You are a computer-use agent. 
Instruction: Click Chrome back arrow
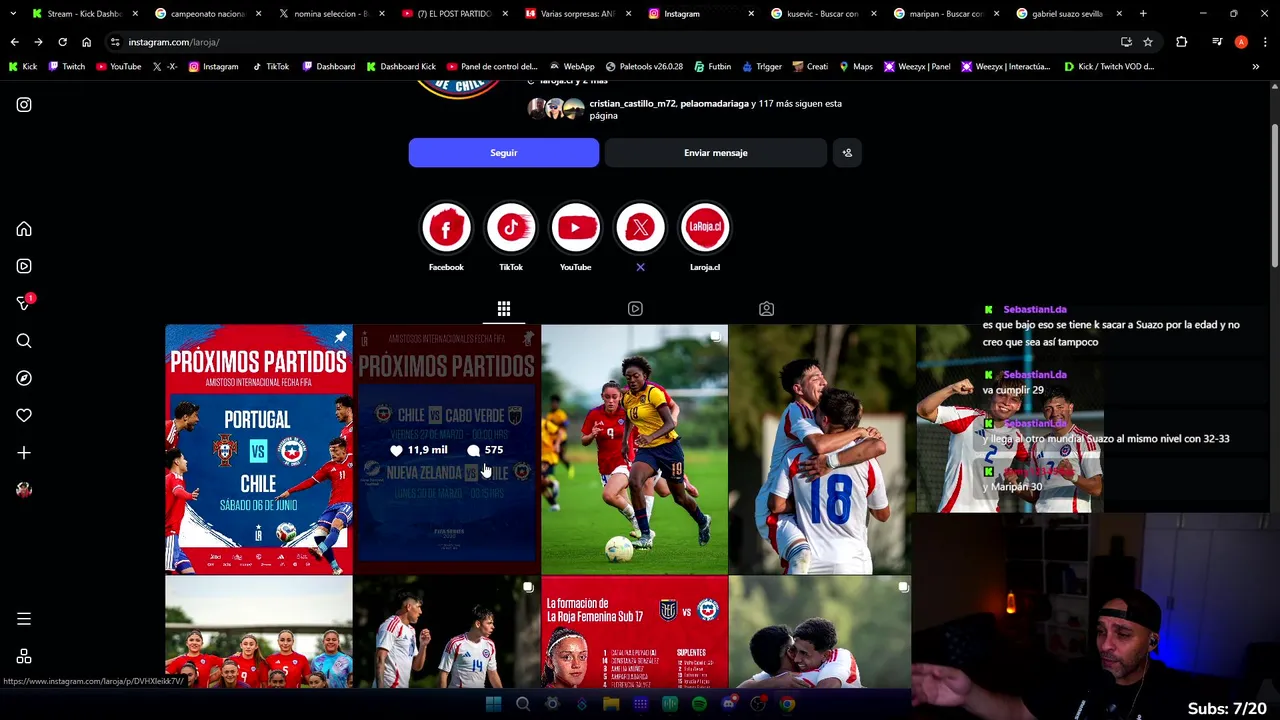click(x=14, y=42)
